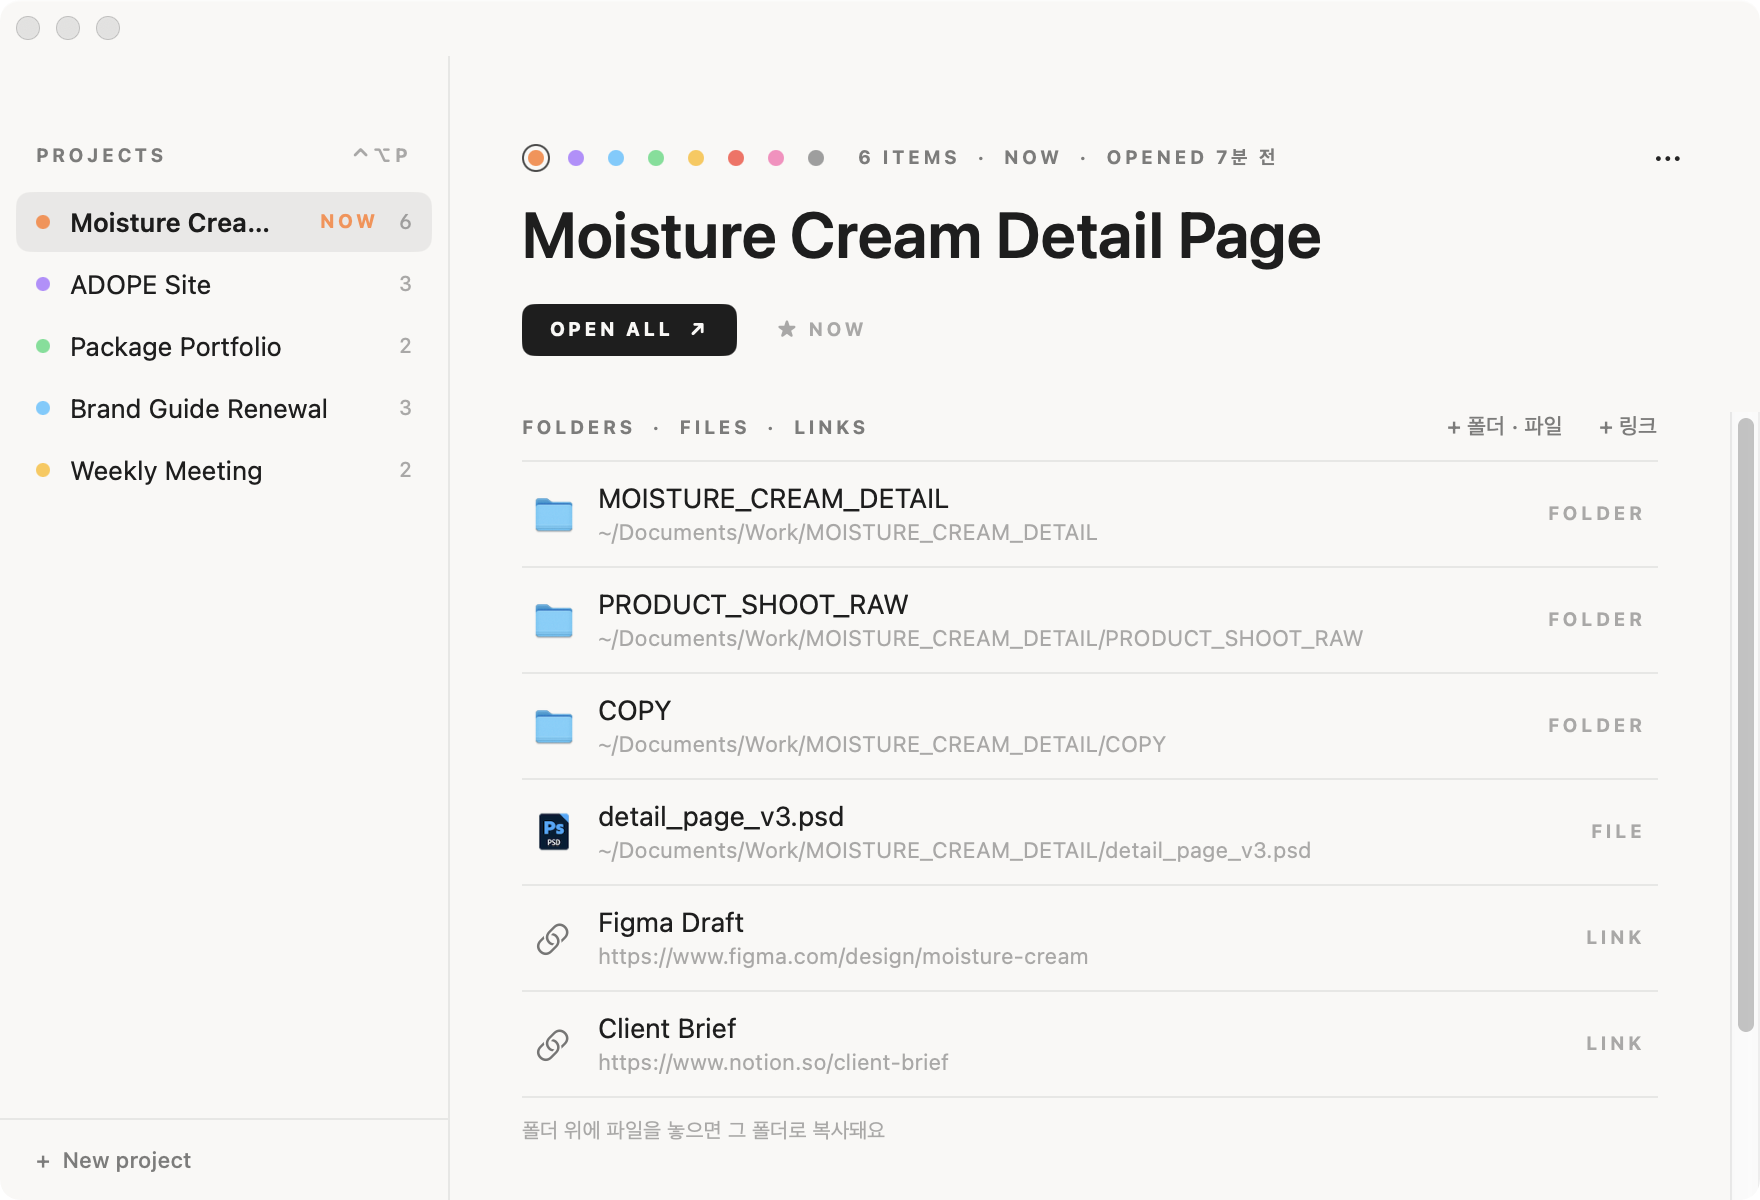Open the Package Portfolio project
The image size is (1760, 1200).
[x=224, y=347]
